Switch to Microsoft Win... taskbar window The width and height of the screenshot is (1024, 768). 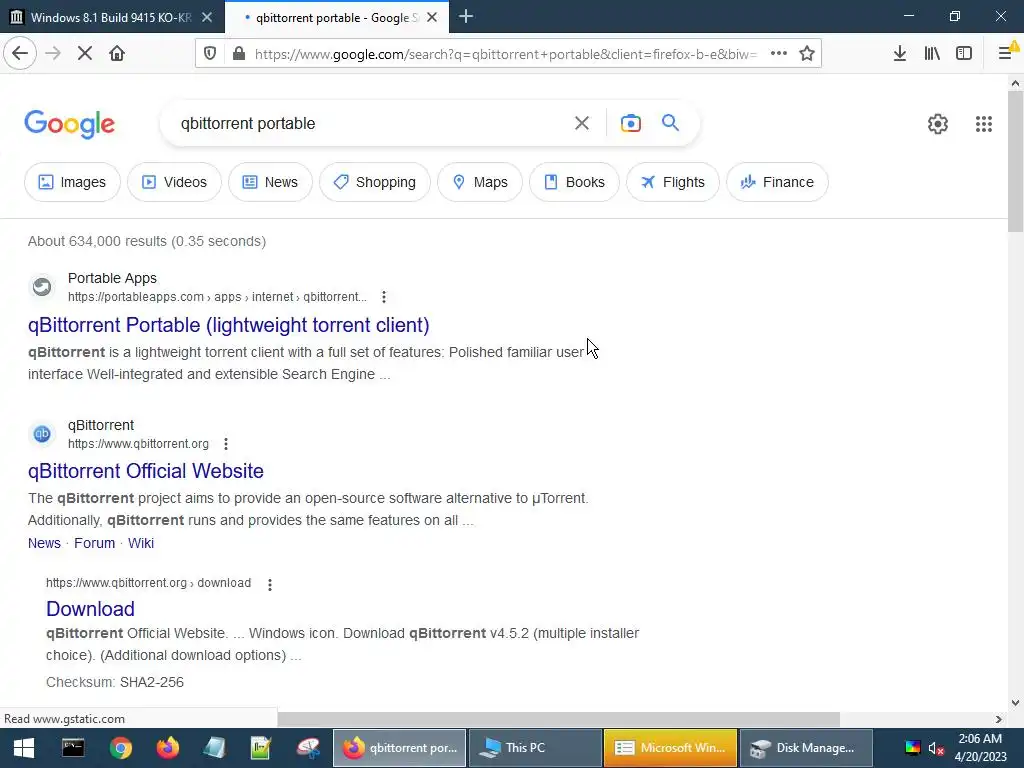point(671,748)
